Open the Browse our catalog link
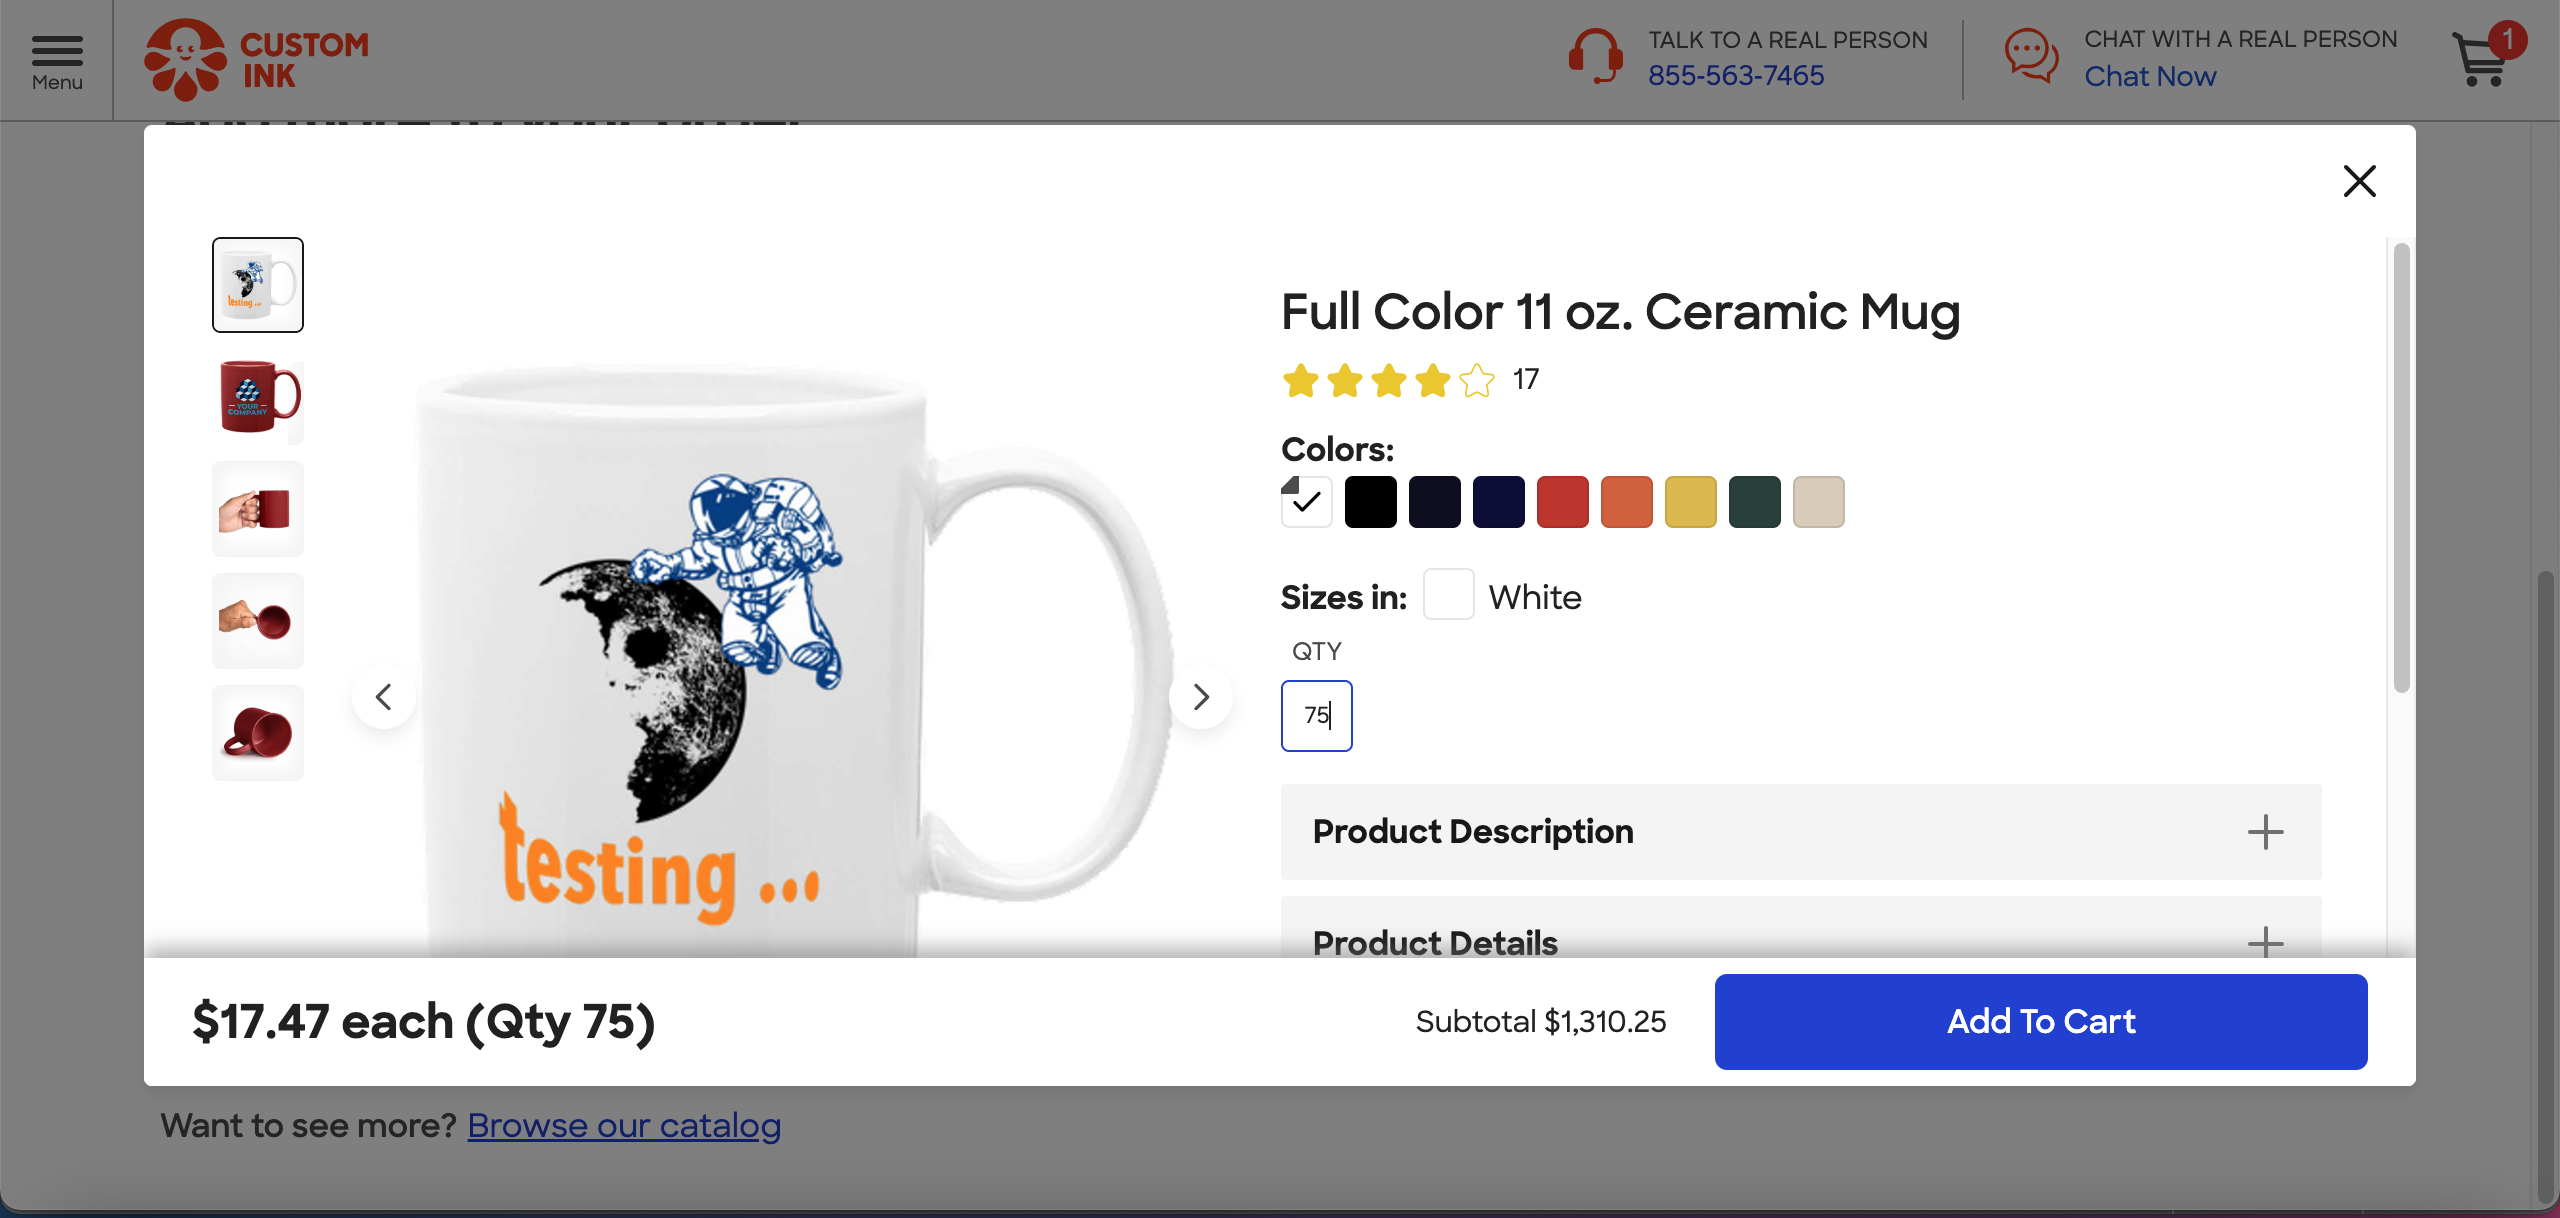Image resolution: width=2560 pixels, height=1218 pixels. point(624,1126)
